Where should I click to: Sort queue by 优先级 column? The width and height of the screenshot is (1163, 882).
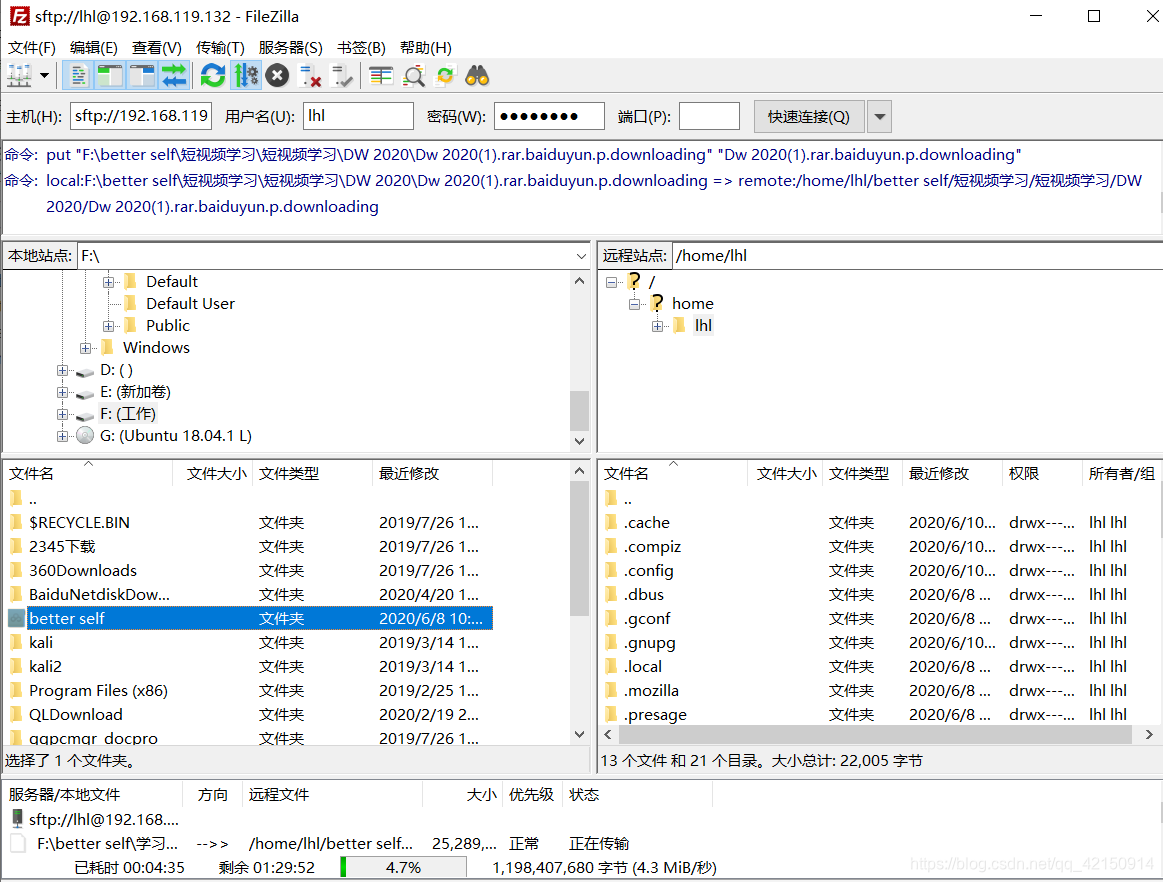[x=531, y=794]
